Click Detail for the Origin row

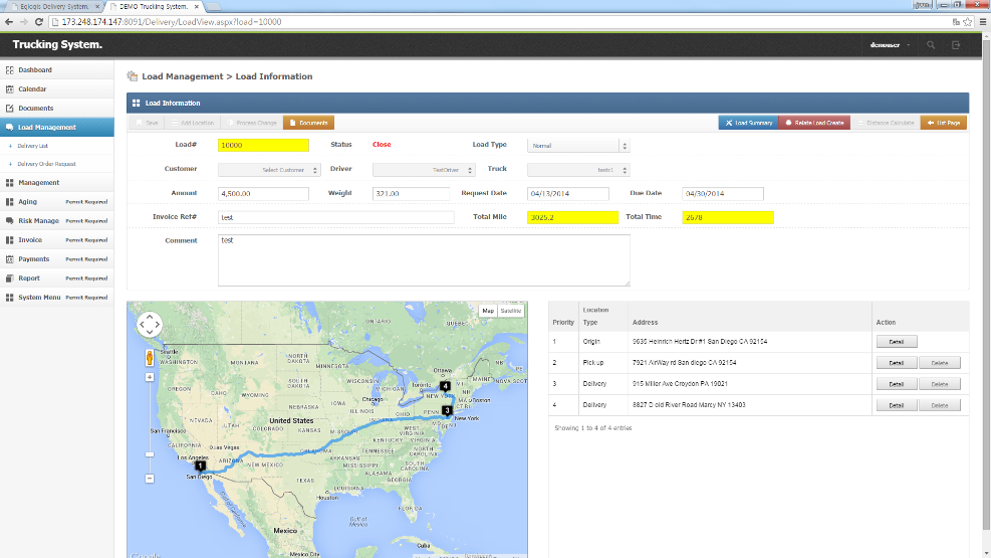click(896, 342)
